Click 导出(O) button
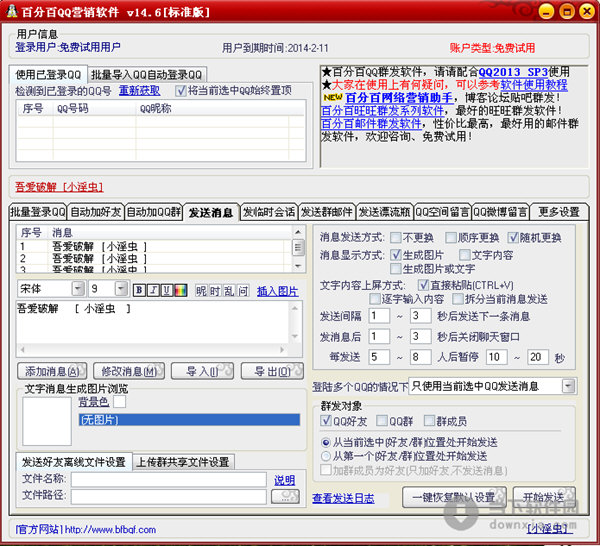Viewport: 600px width, 546px height. click(272, 371)
